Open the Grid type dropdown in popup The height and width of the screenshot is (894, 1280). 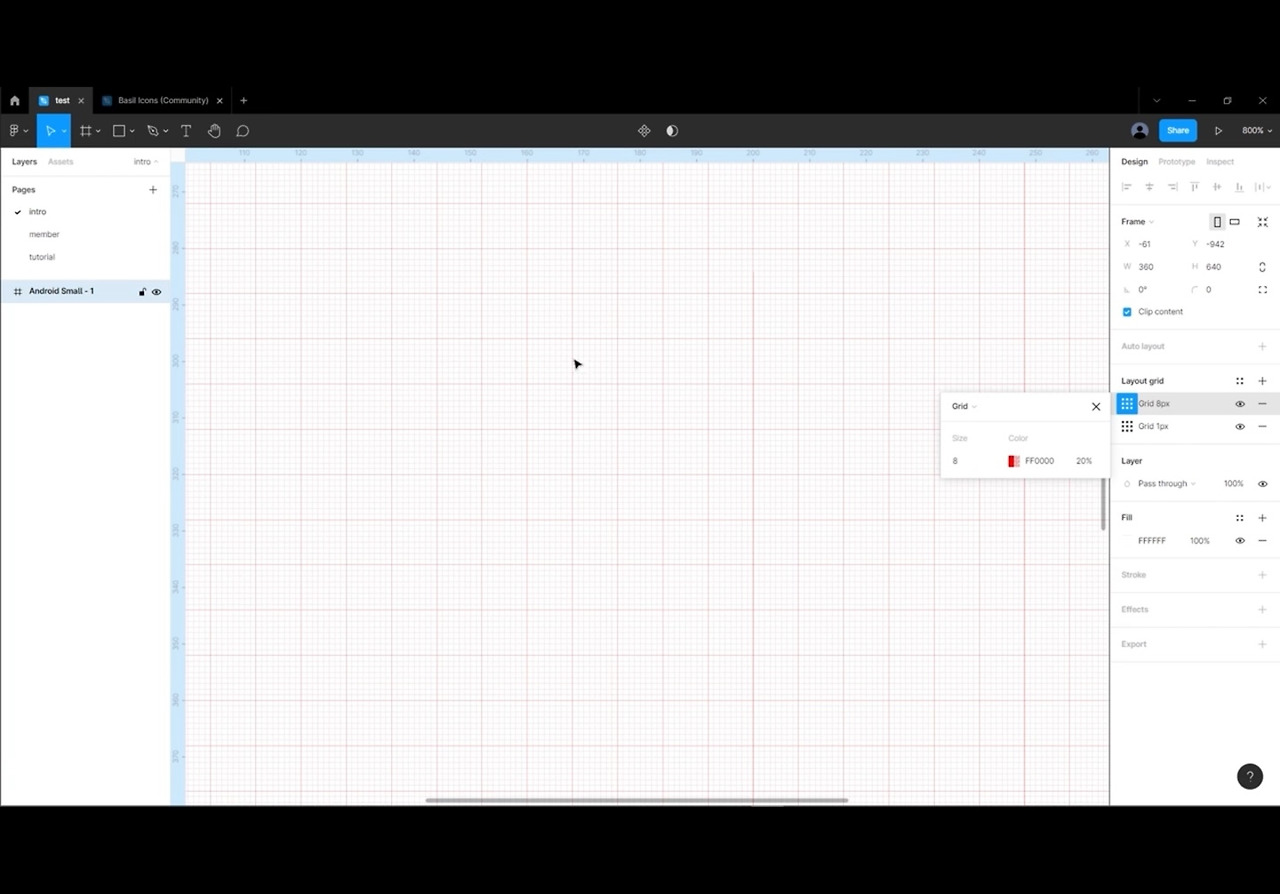coord(964,407)
